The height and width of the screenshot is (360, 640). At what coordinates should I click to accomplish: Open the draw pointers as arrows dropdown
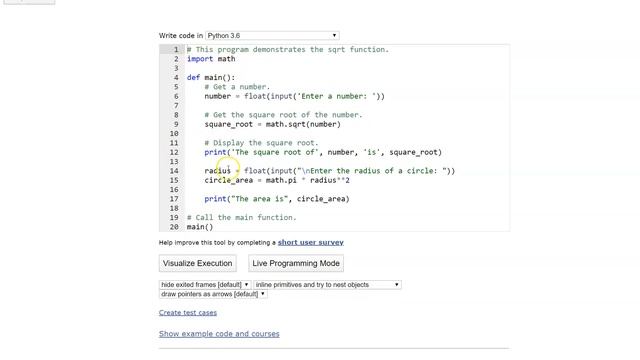pyautogui.click(x=213, y=294)
